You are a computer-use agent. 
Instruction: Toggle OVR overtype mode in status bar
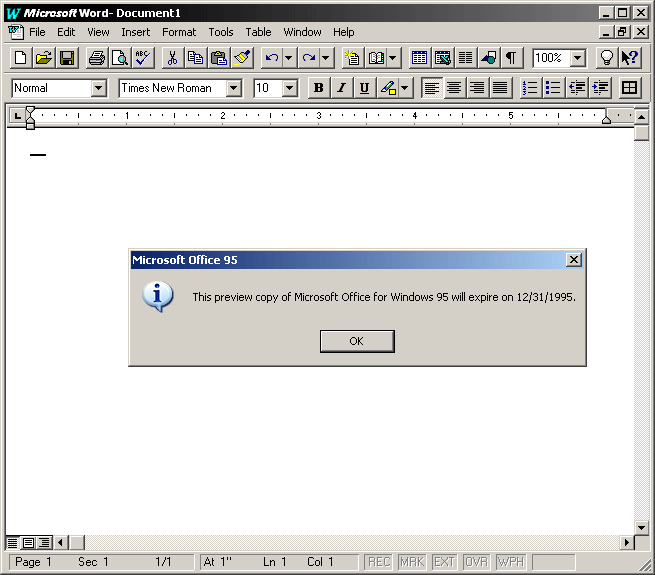tap(476, 562)
